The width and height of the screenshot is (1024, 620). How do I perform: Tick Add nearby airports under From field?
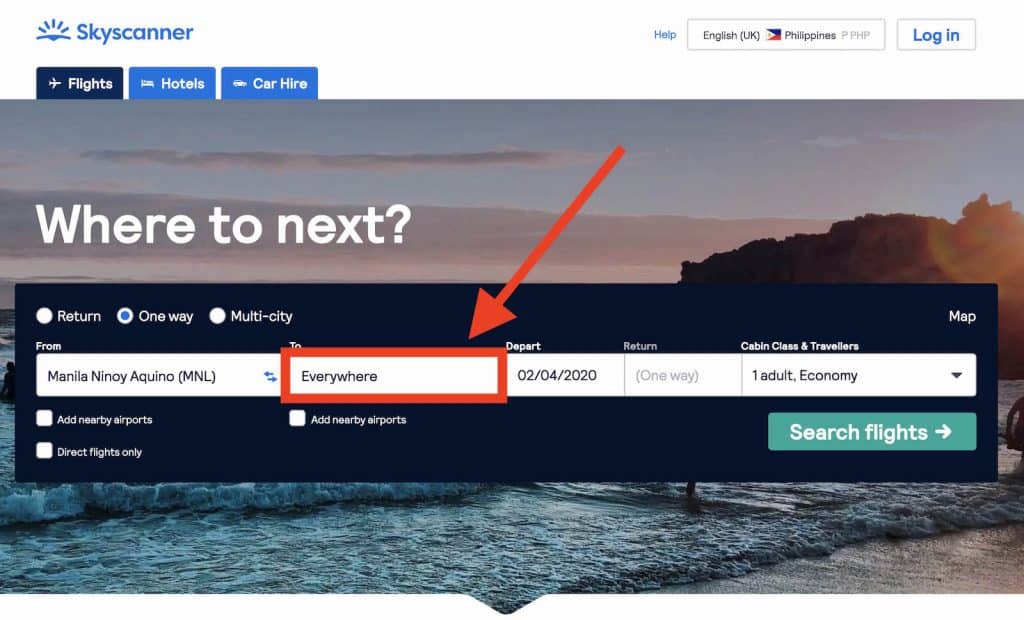point(44,419)
